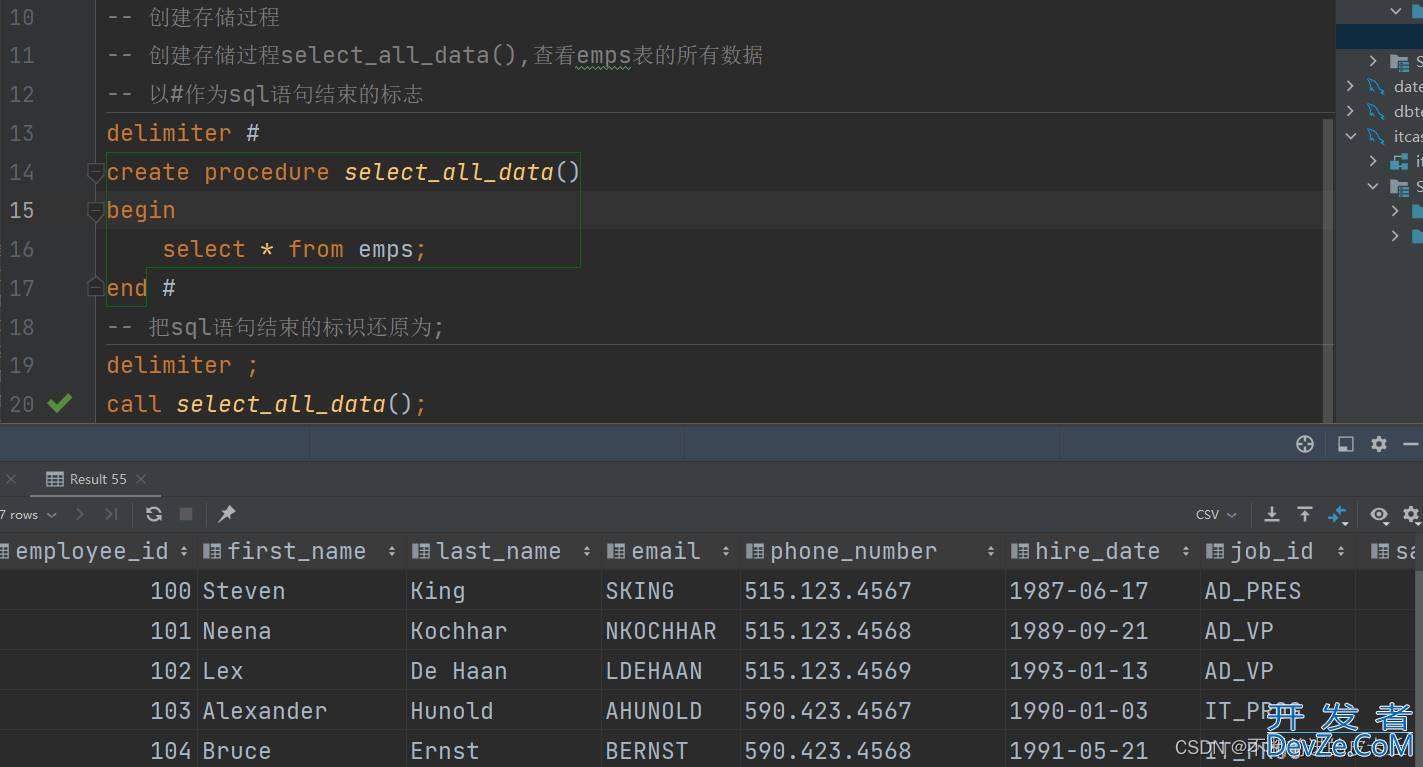Toggle the eye view options icon
The image size is (1423, 767).
coord(1379,514)
